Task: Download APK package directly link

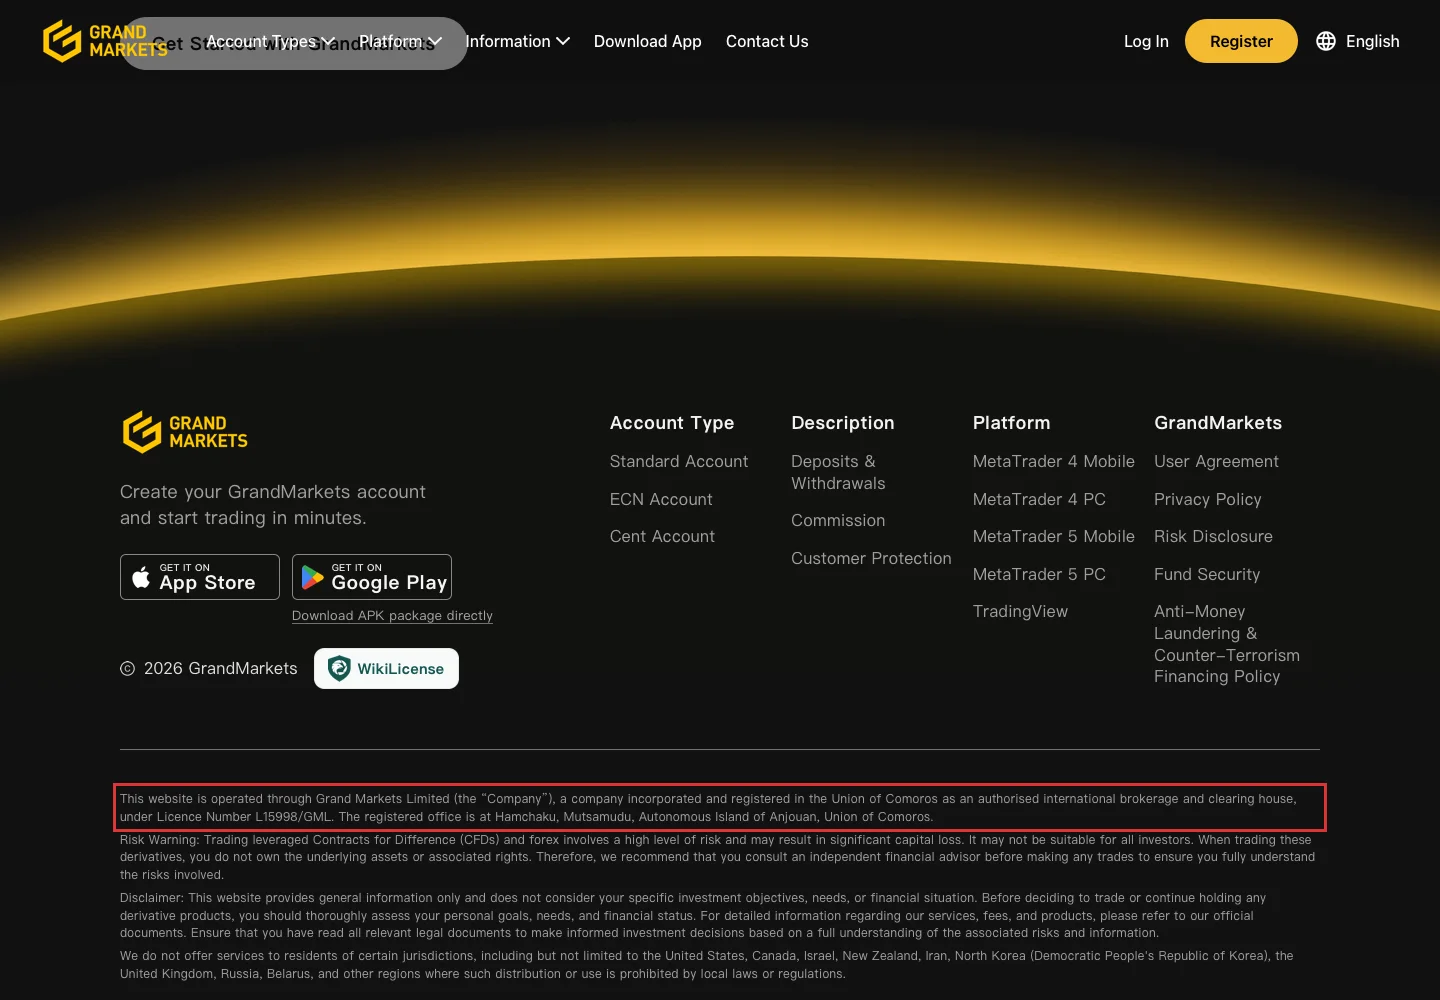Action: coord(392,616)
